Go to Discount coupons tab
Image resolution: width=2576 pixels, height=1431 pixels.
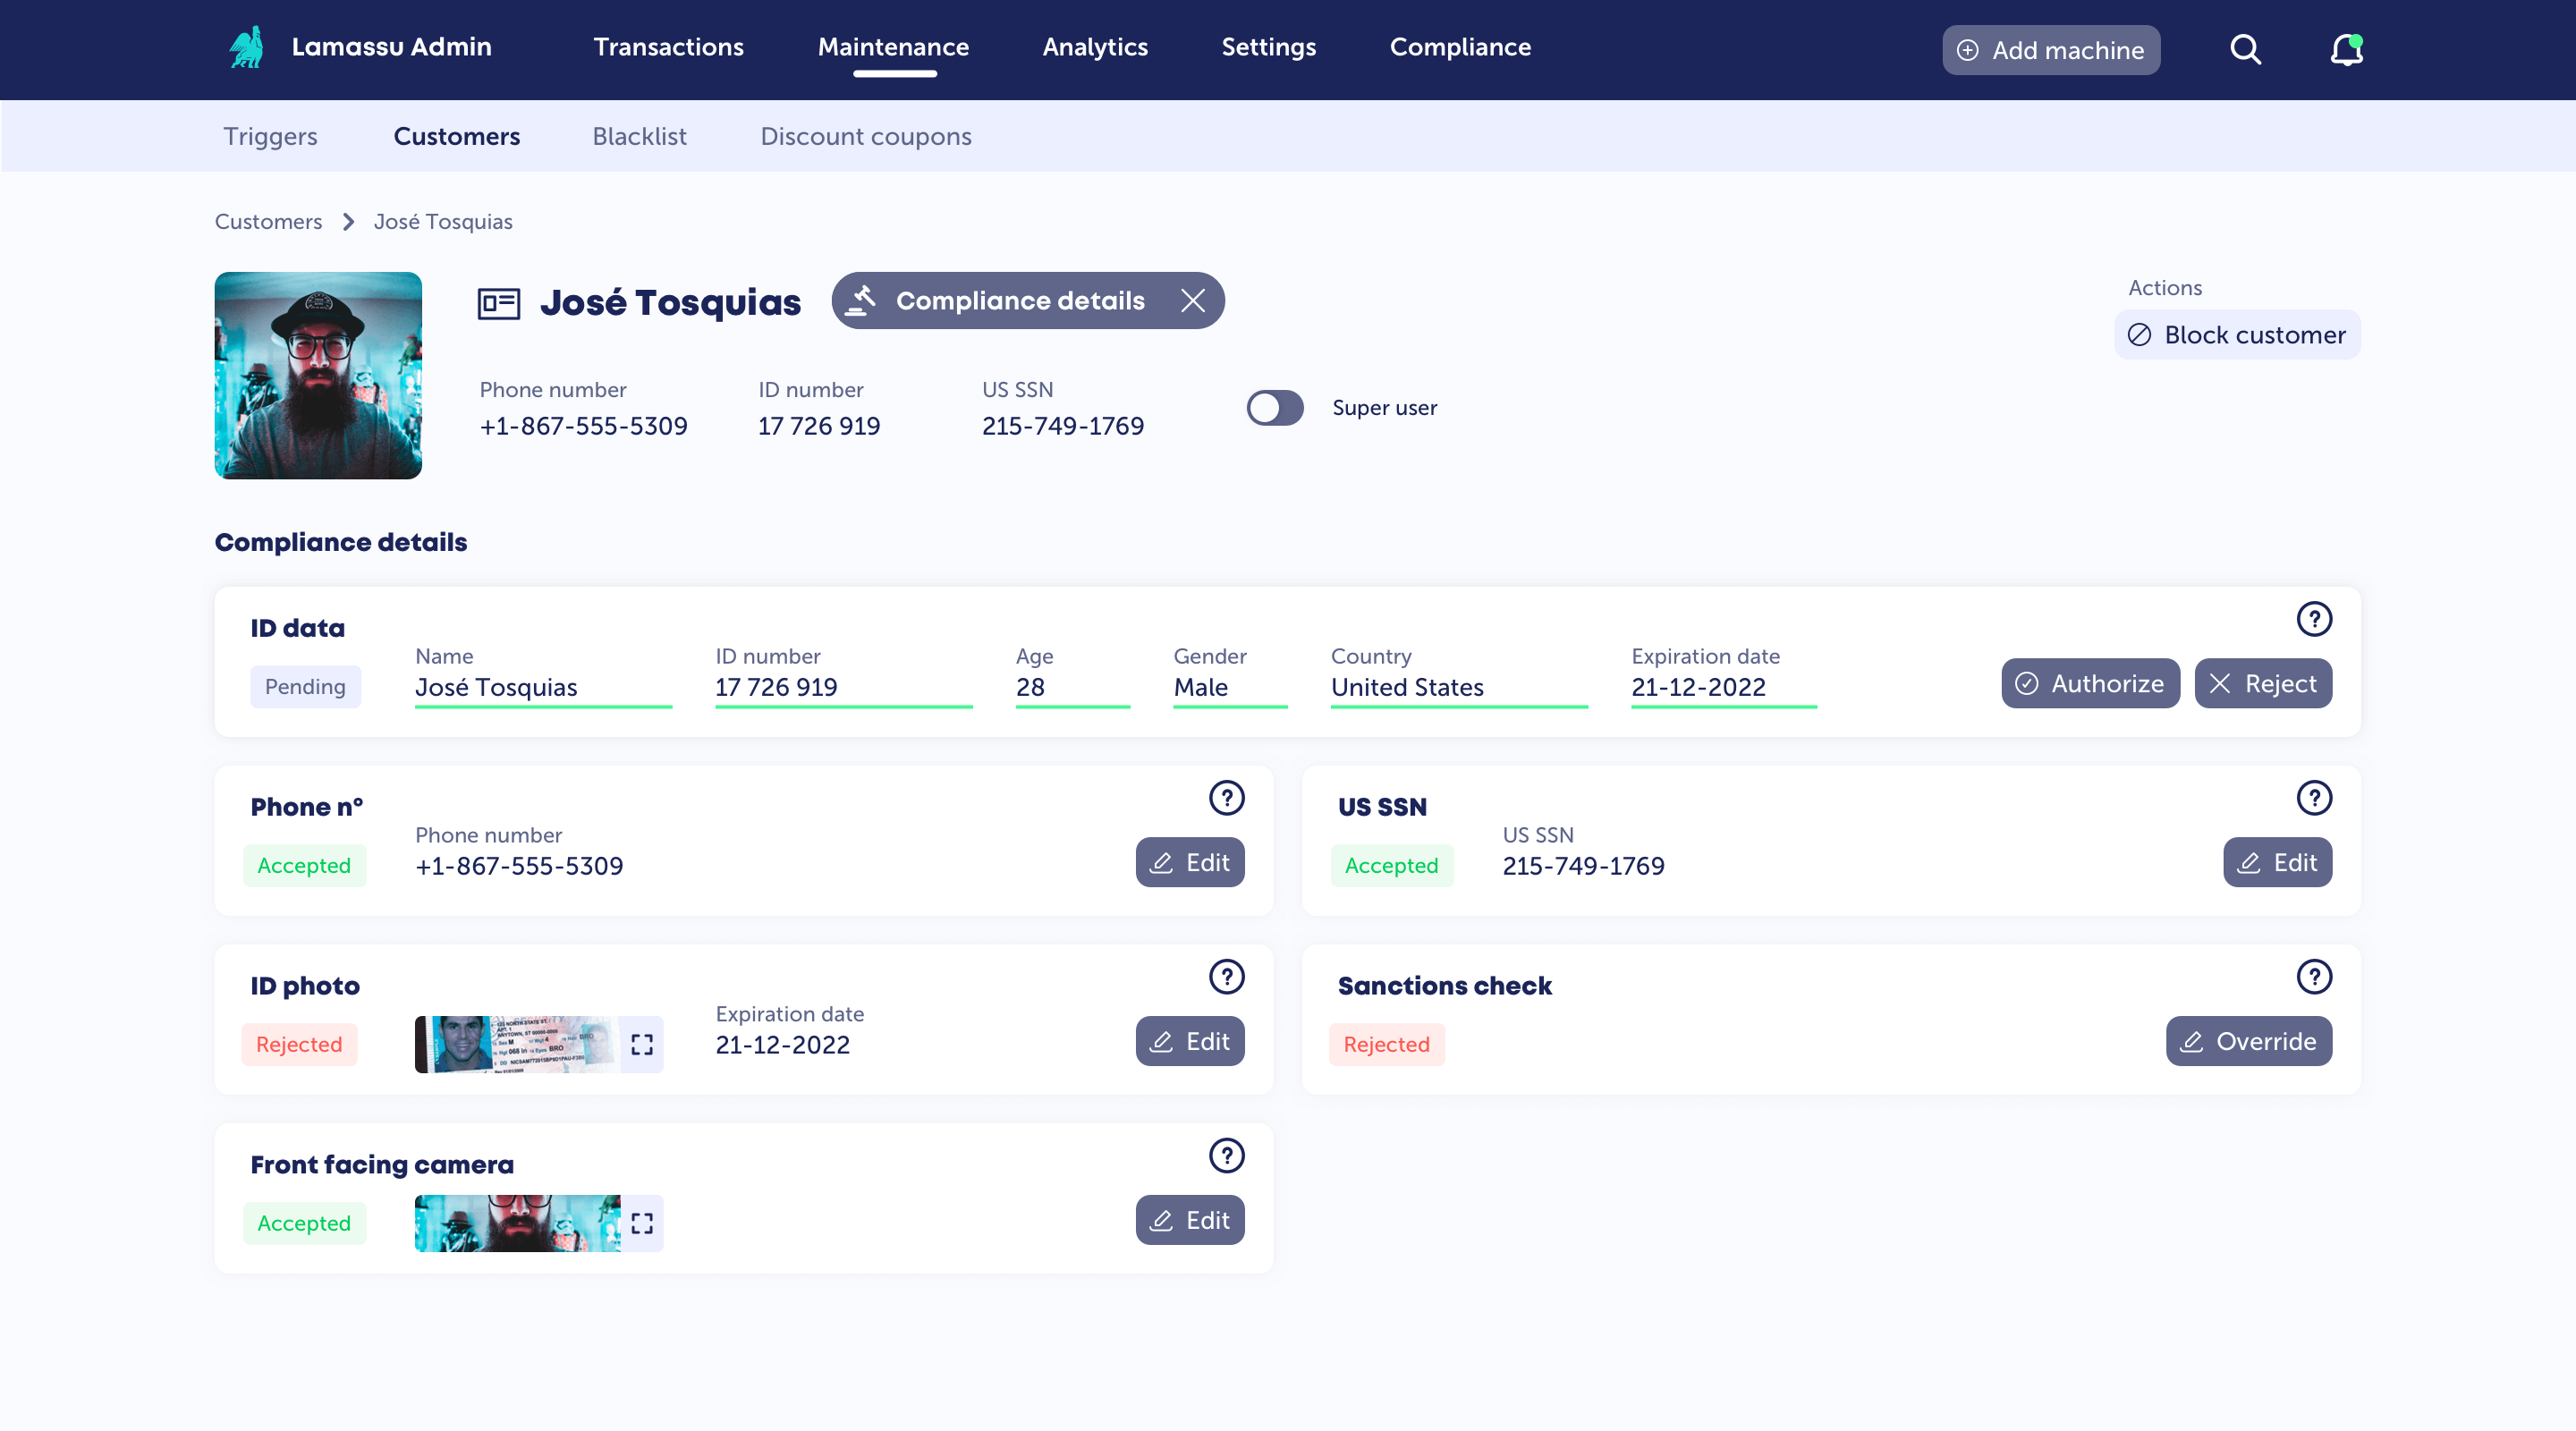[865, 136]
